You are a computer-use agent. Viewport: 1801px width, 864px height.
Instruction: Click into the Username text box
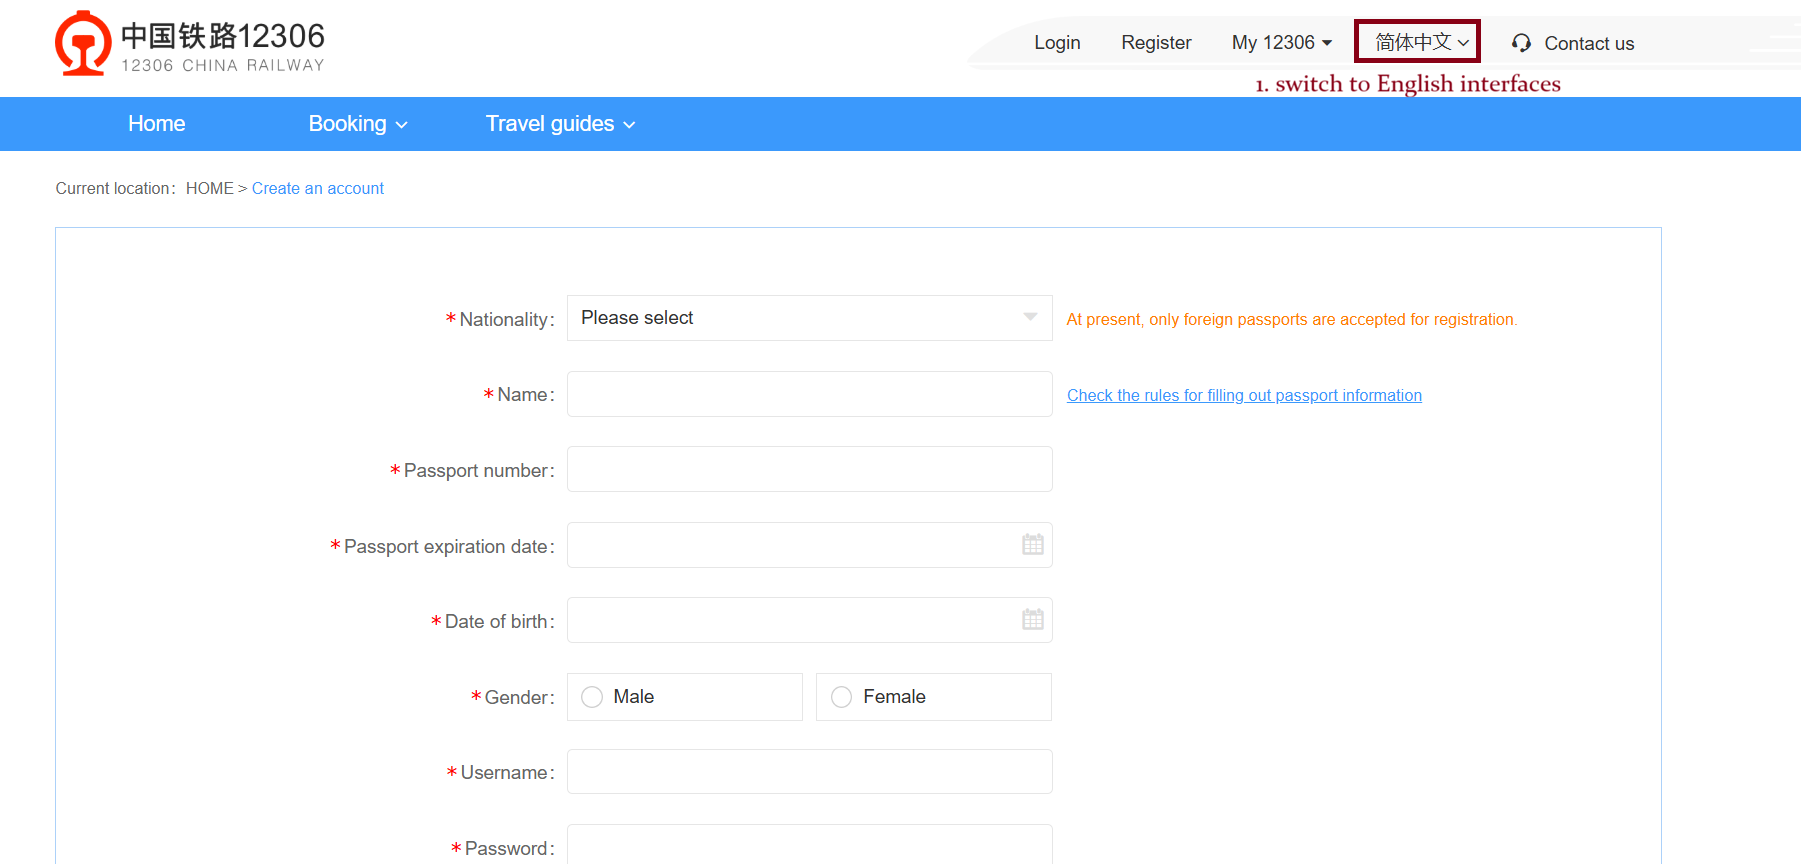[x=809, y=772]
